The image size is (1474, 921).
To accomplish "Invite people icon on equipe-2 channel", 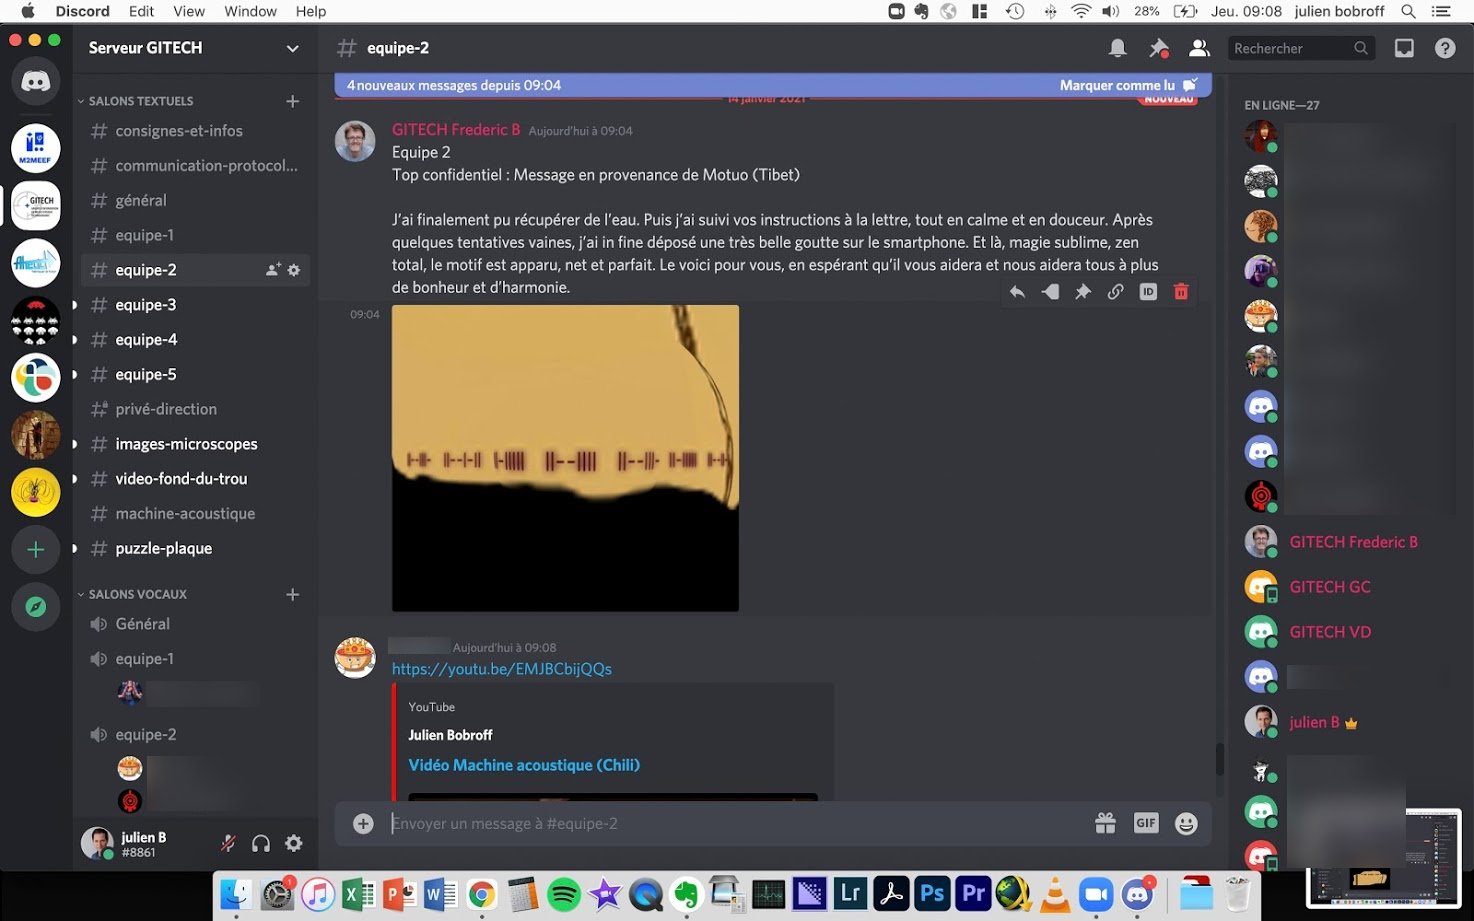I will 273,270.
